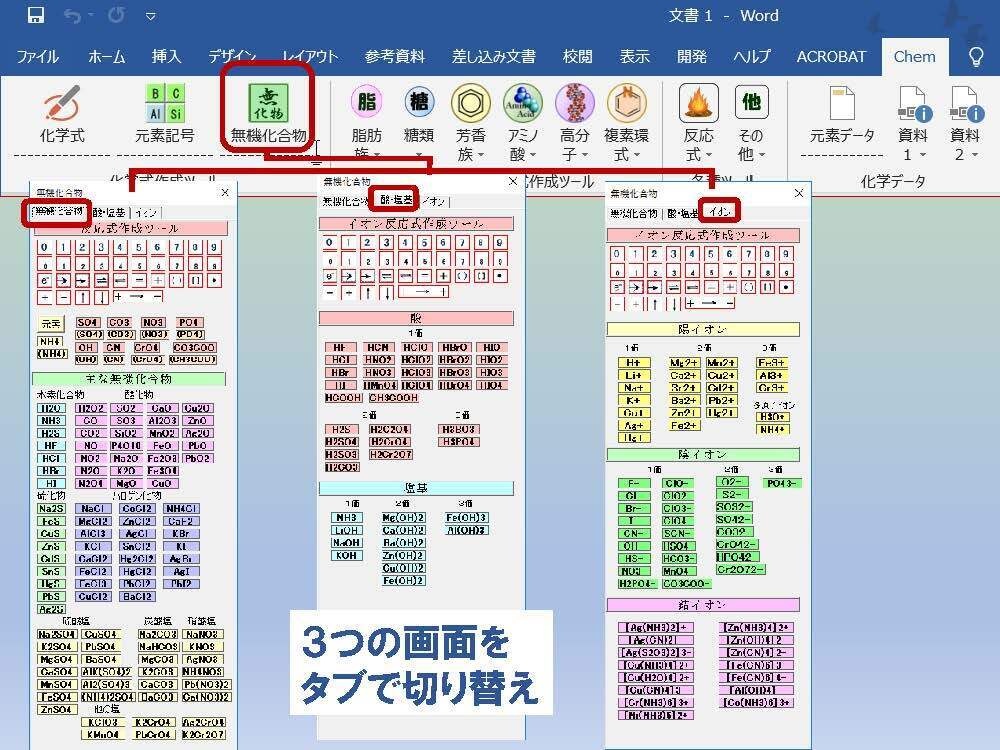Click the SO4 button in left panel
This screenshot has height=750, width=1000.
pos(87,322)
